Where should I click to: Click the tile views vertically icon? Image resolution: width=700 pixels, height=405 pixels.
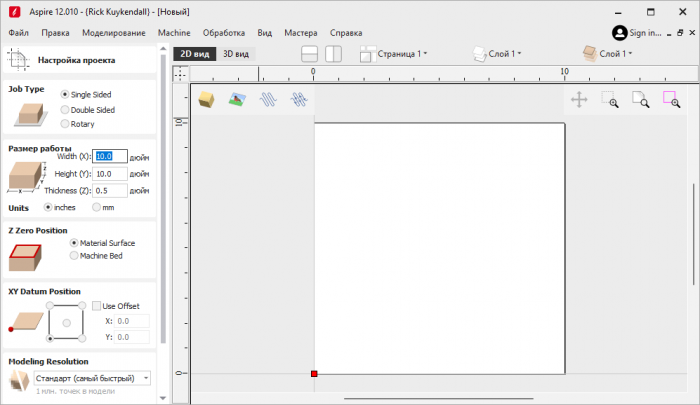coord(333,54)
